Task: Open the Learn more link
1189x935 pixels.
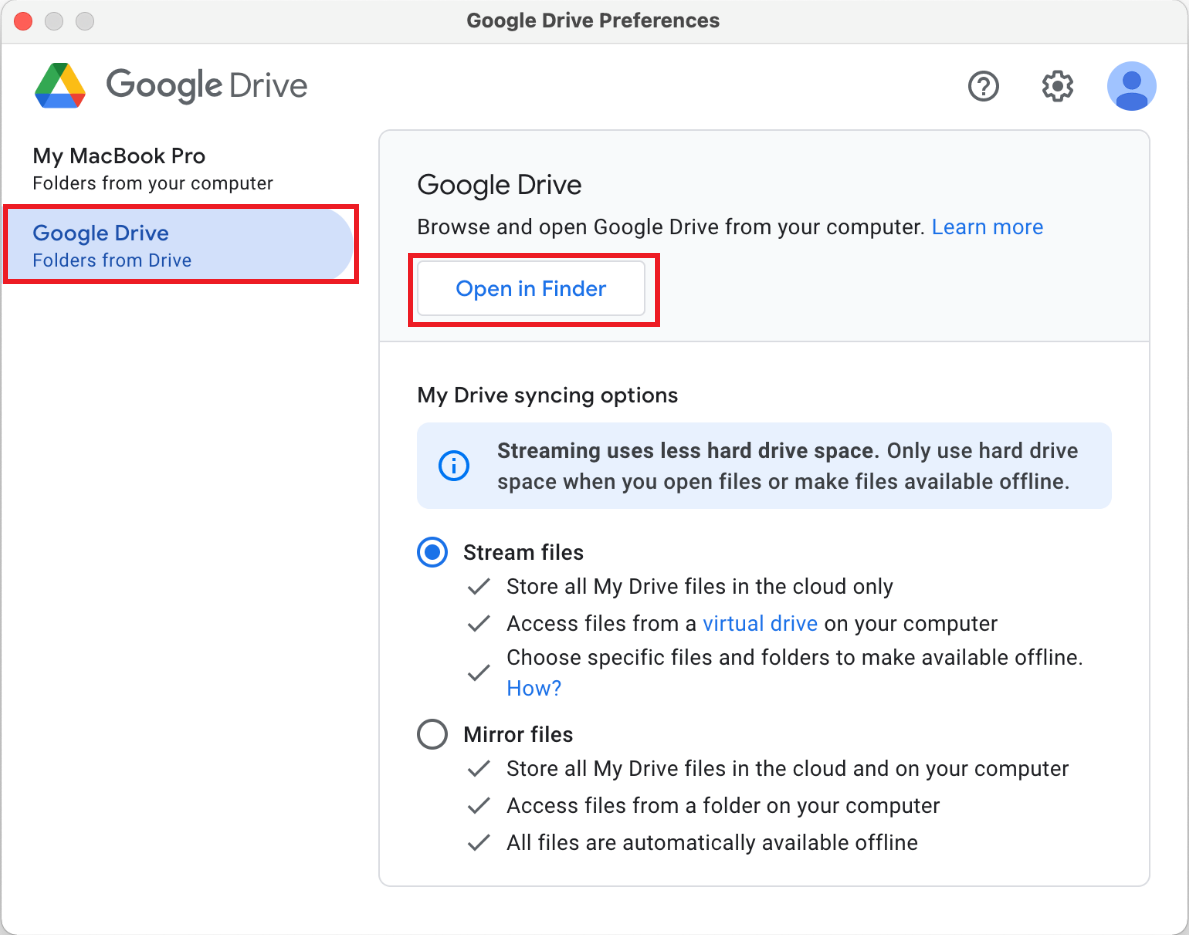Action: (987, 227)
